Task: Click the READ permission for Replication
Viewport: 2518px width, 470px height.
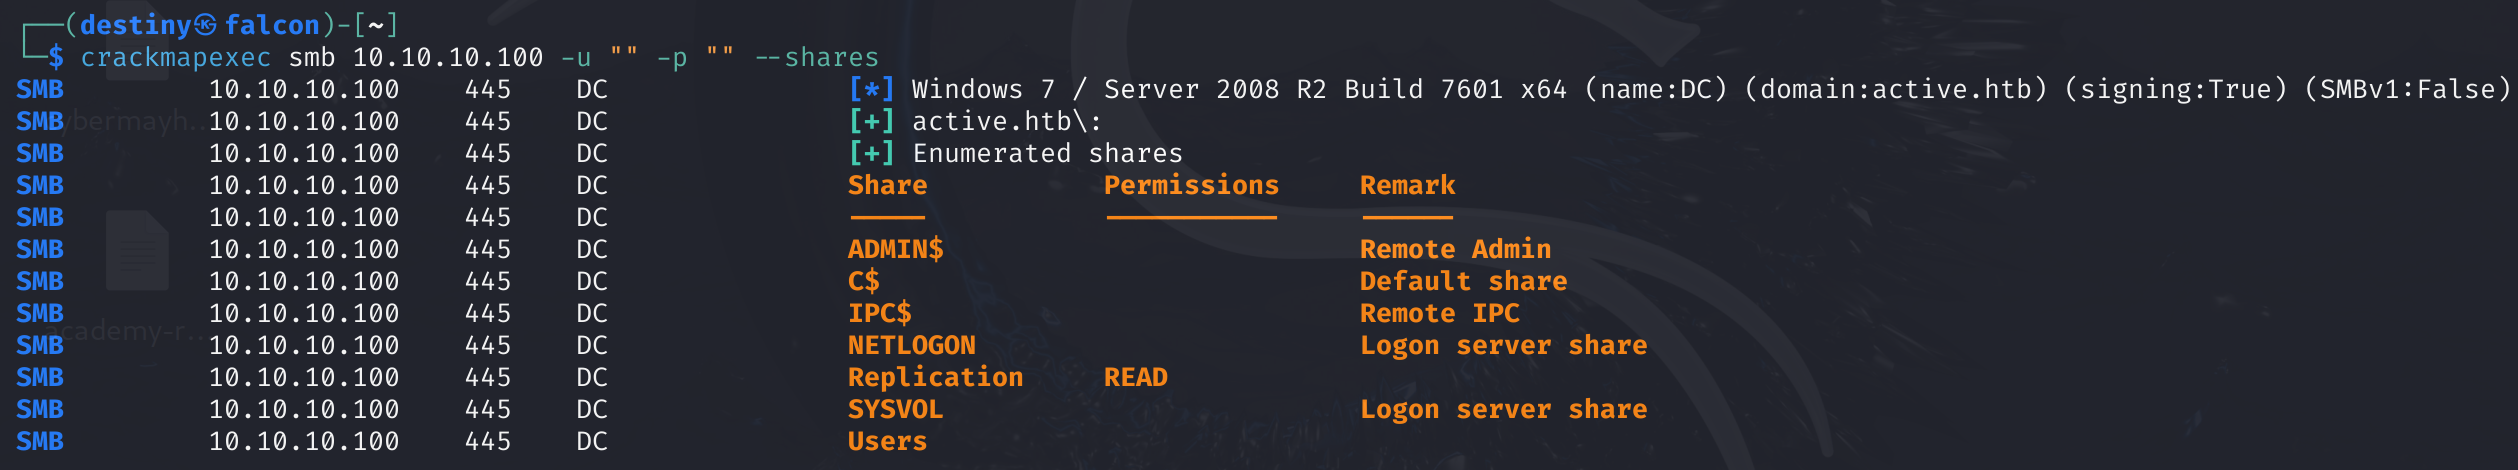Action: coord(1135,378)
